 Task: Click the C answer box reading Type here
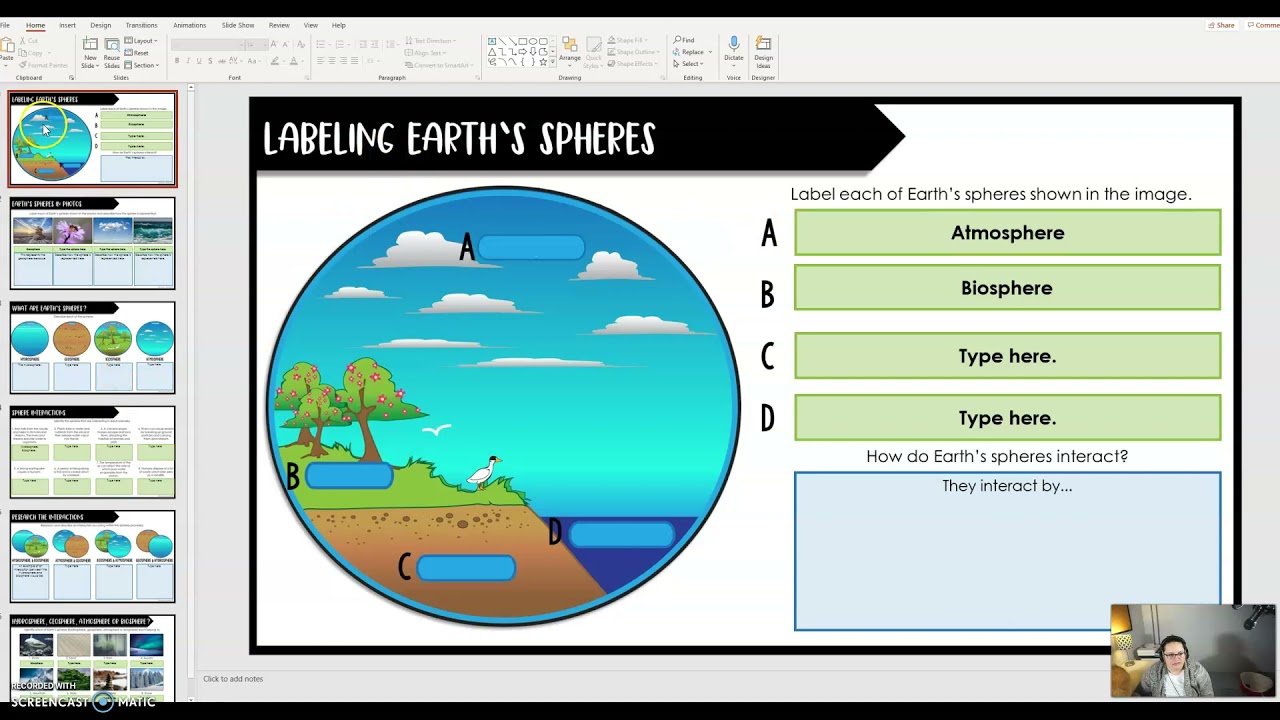click(x=1007, y=356)
